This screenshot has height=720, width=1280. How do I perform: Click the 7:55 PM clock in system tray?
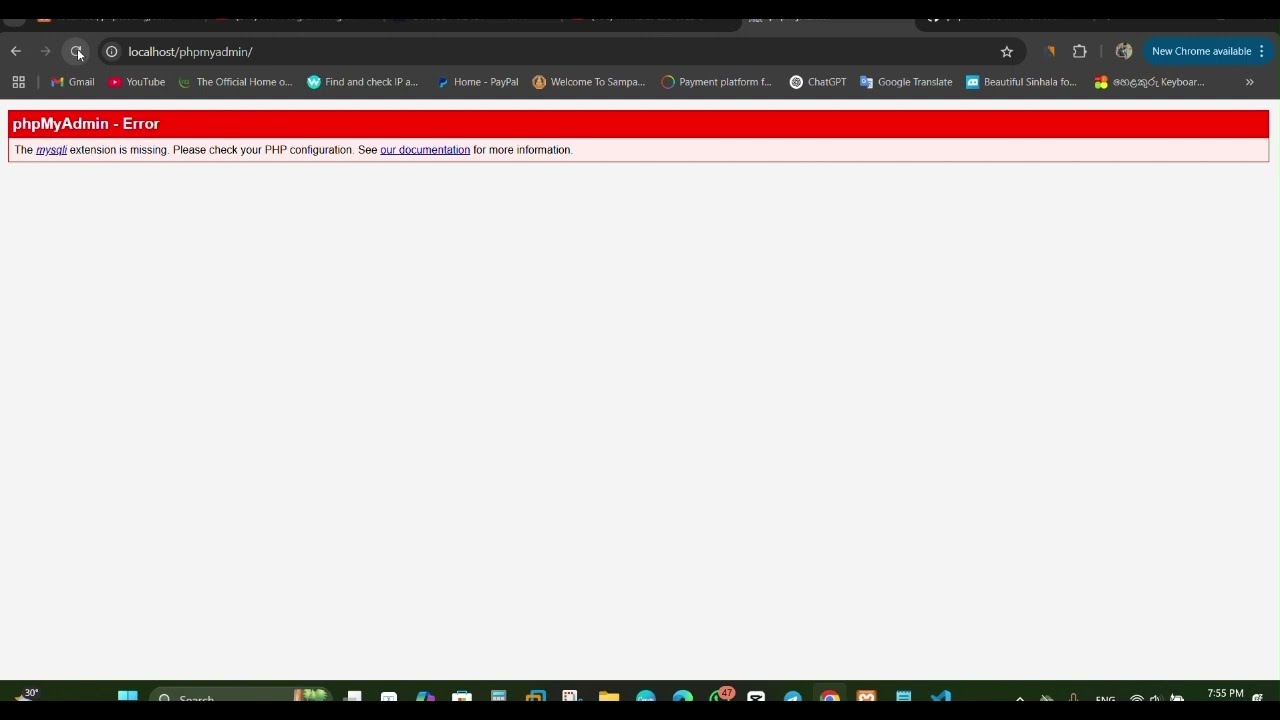click(1225, 694)
